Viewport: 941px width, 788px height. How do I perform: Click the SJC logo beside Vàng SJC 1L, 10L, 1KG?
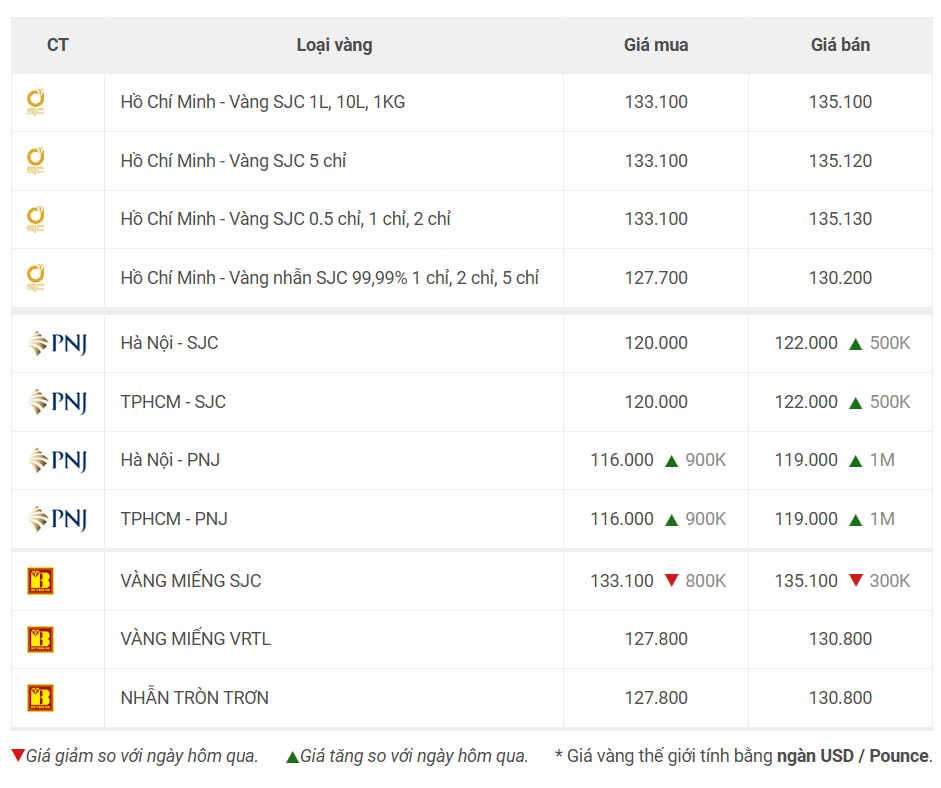pyautogui.click(x=35, y=103)
